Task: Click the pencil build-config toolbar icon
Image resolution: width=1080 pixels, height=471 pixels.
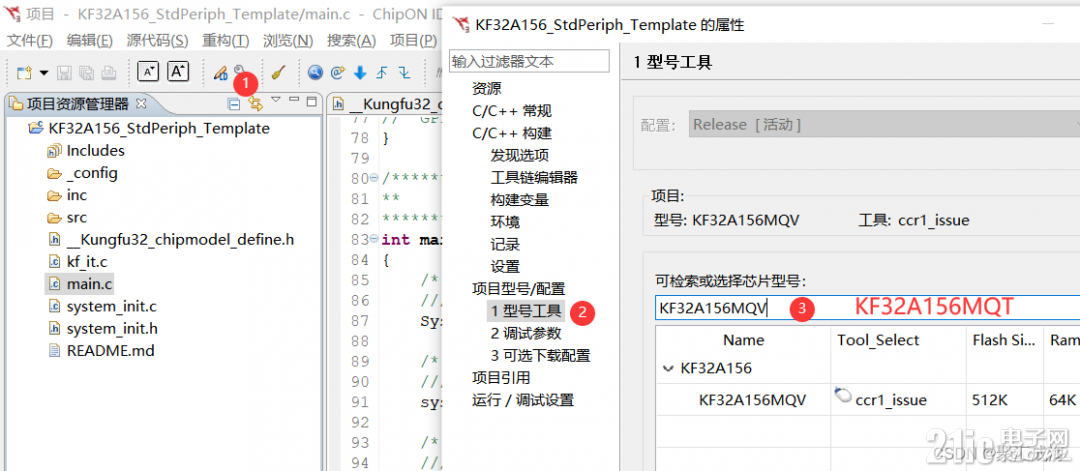Action: point(220,72)
